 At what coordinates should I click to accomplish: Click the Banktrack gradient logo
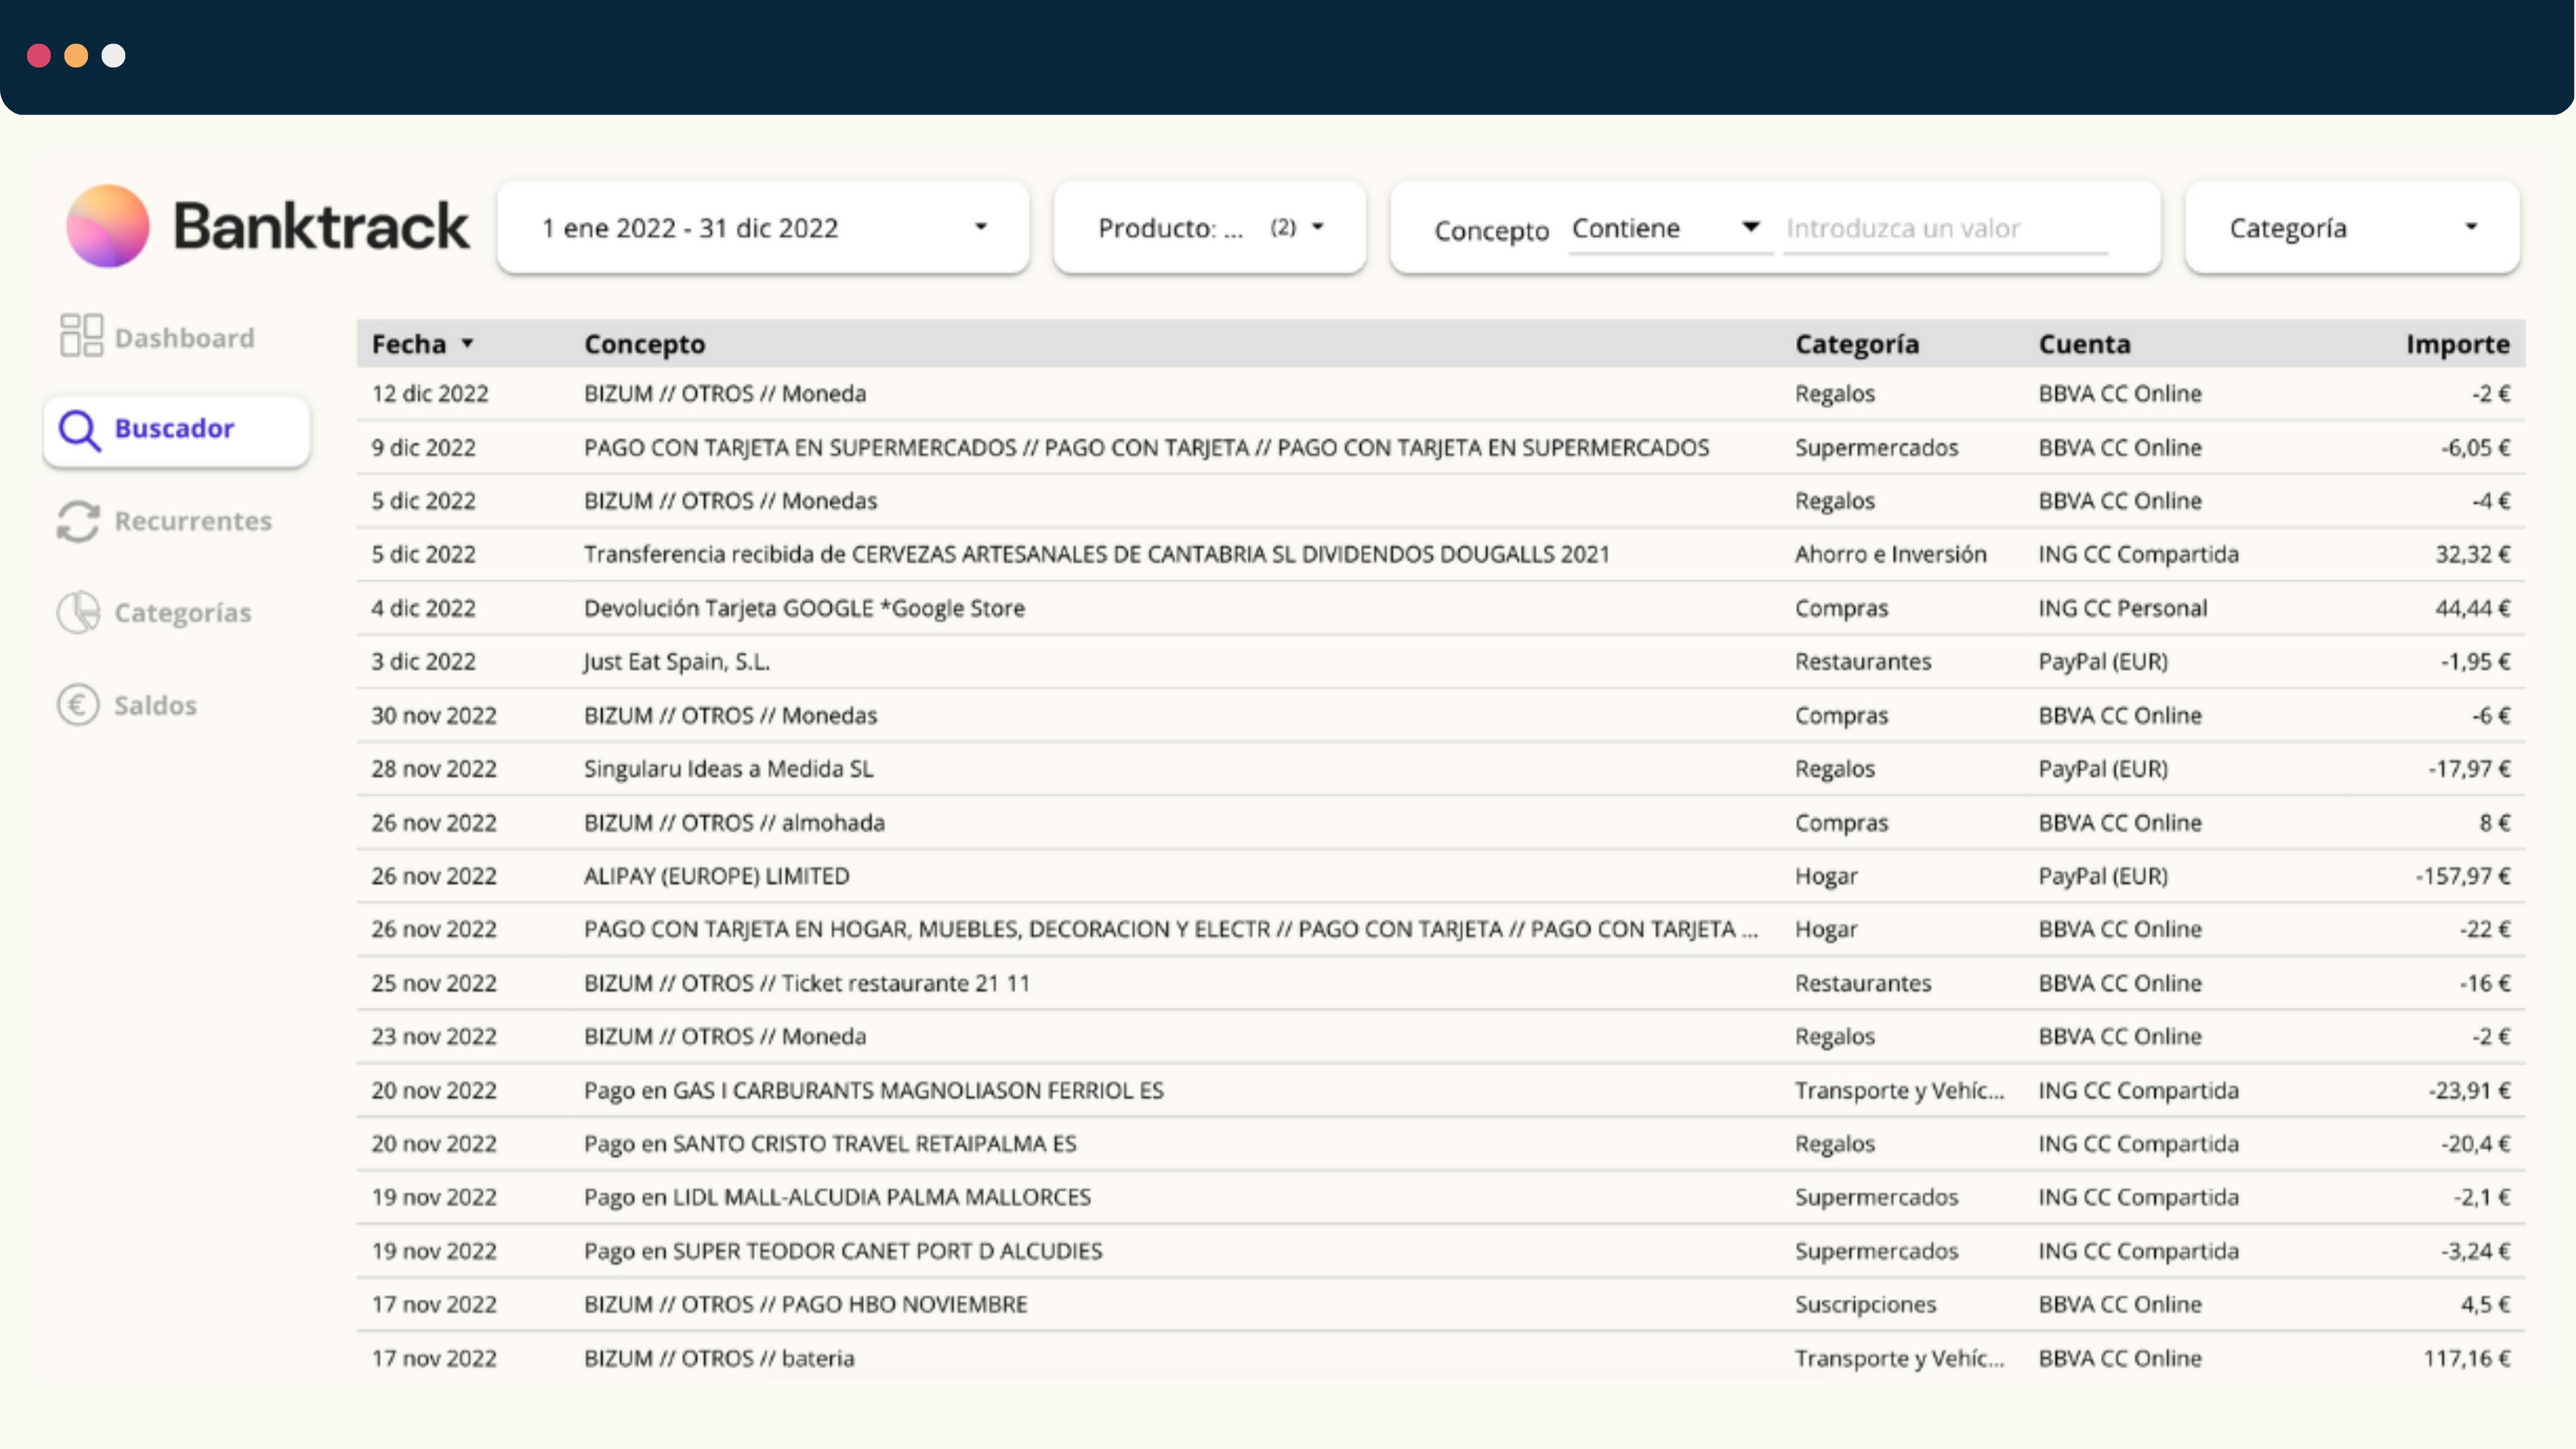click(x=108, y=226)
